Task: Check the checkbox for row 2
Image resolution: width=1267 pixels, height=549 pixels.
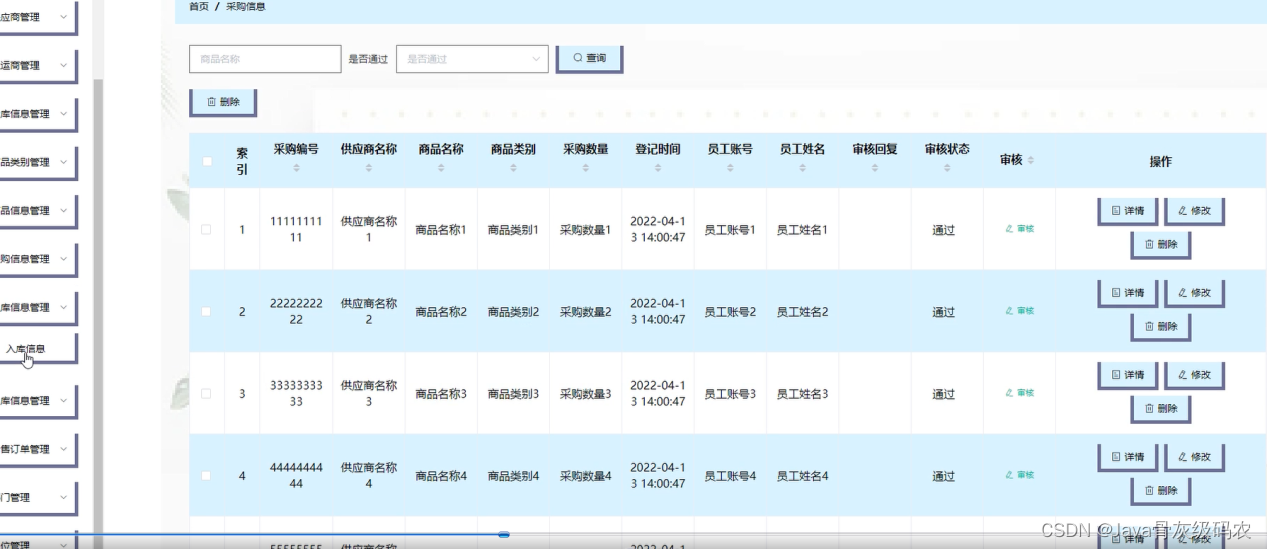Action: pyautogui.click(x=207, y=311)
